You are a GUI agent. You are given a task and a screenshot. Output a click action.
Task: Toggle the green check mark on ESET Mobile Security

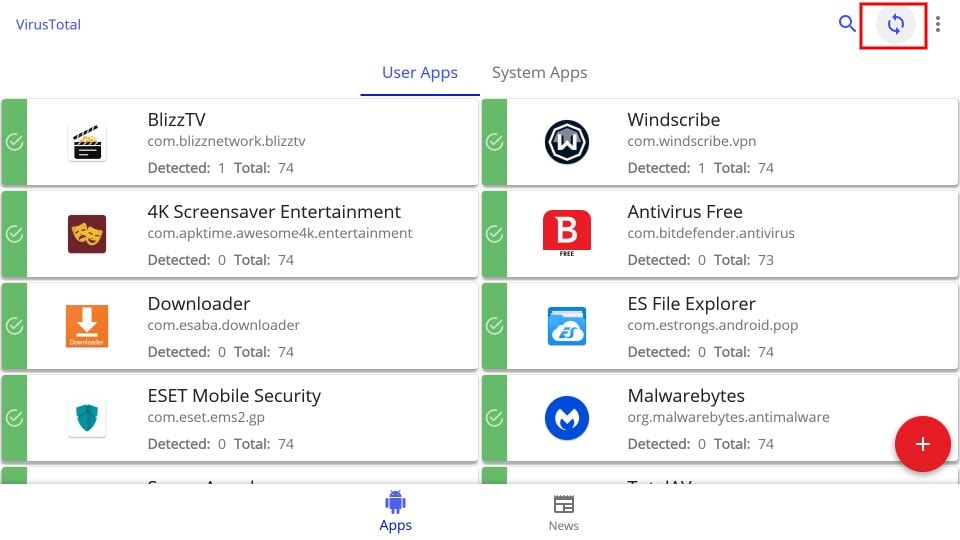pyautogui.click(x=14, y=418)
